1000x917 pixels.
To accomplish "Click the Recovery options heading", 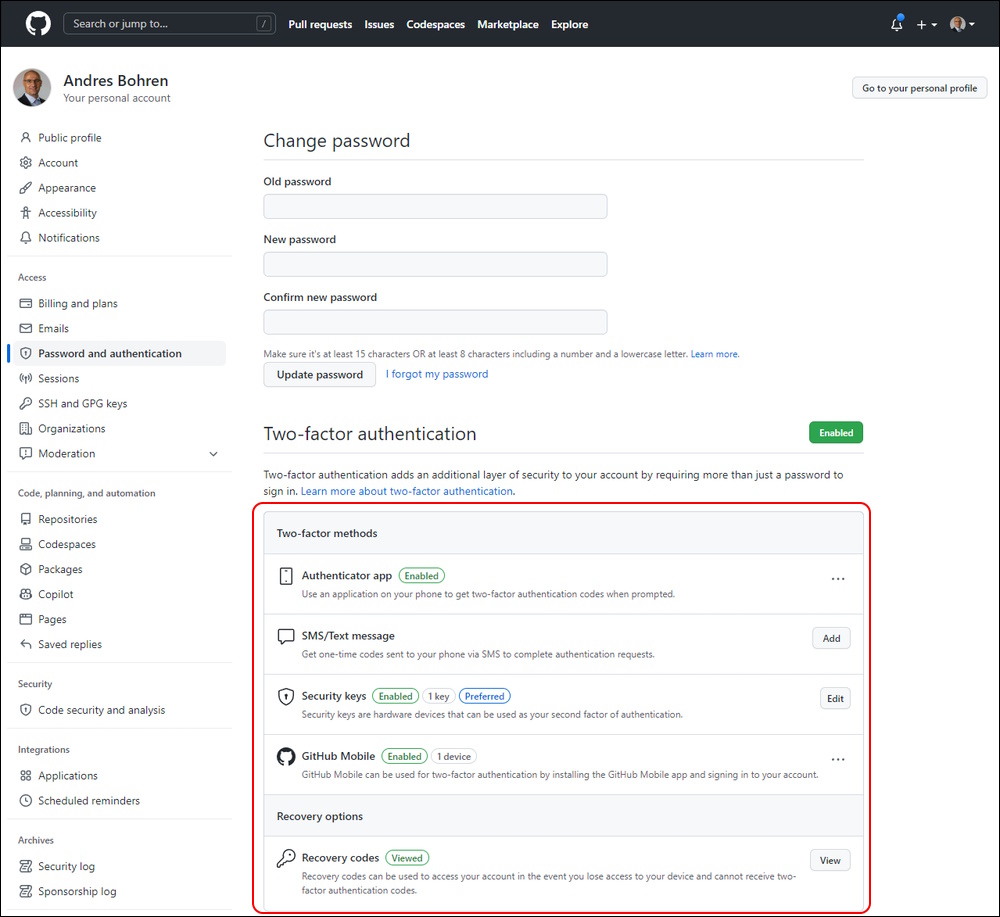I will coord(320,816).
